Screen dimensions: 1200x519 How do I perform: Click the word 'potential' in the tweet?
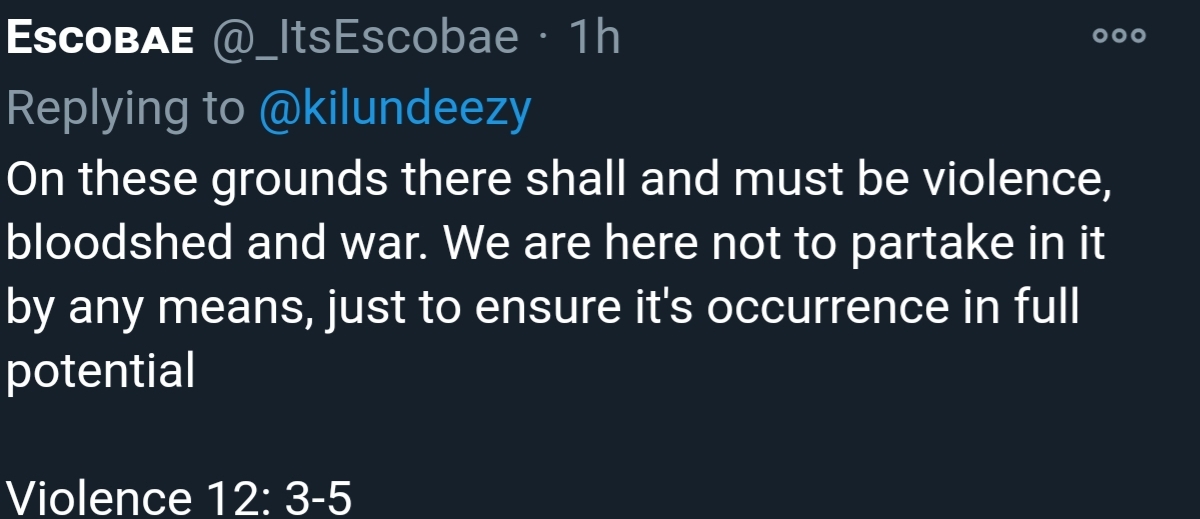coord(100,372)
